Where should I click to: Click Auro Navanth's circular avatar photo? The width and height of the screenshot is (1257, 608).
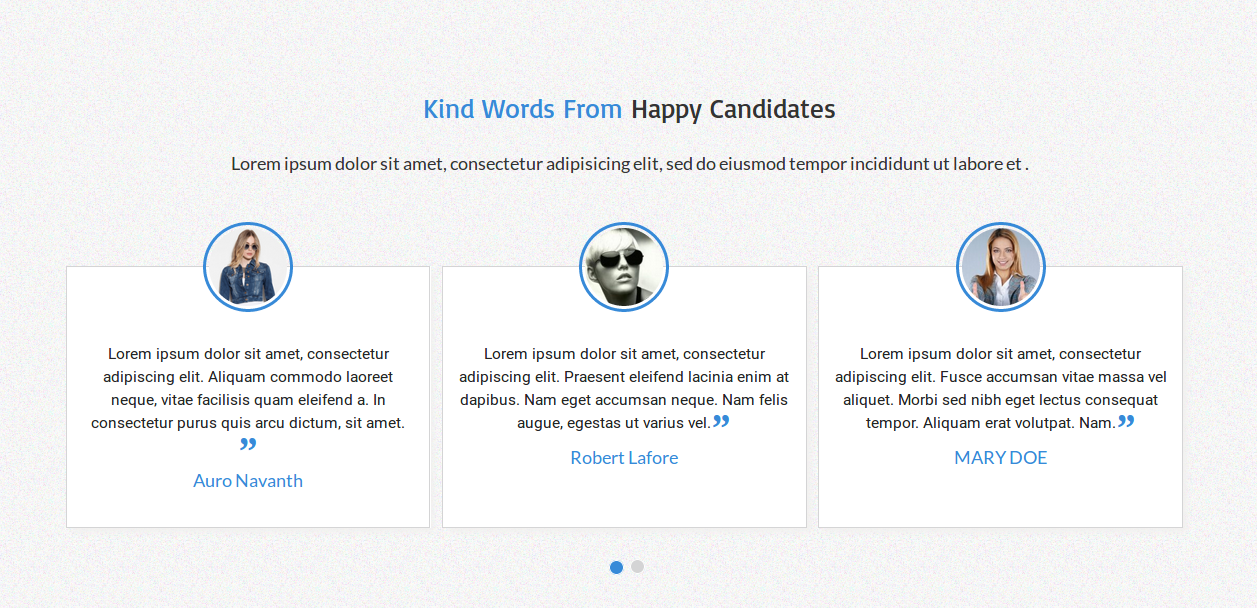[248, 267]
